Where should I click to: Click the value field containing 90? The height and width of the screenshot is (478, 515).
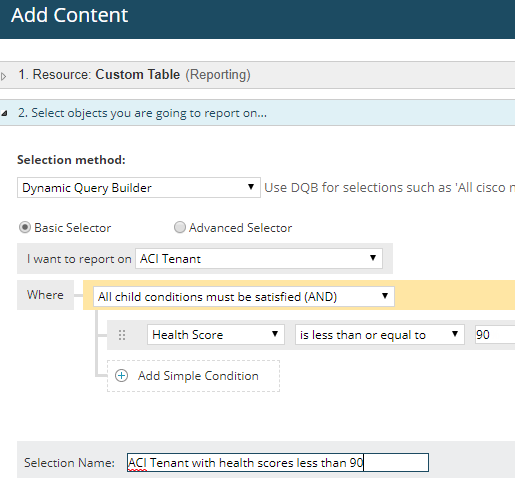pos(495,334)
